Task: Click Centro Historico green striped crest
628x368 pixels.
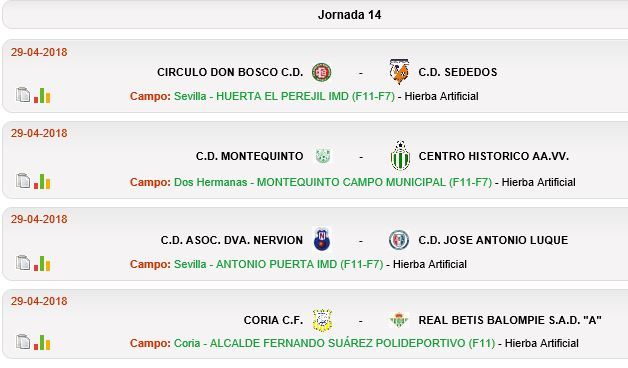Action: (x=400, y=156)
